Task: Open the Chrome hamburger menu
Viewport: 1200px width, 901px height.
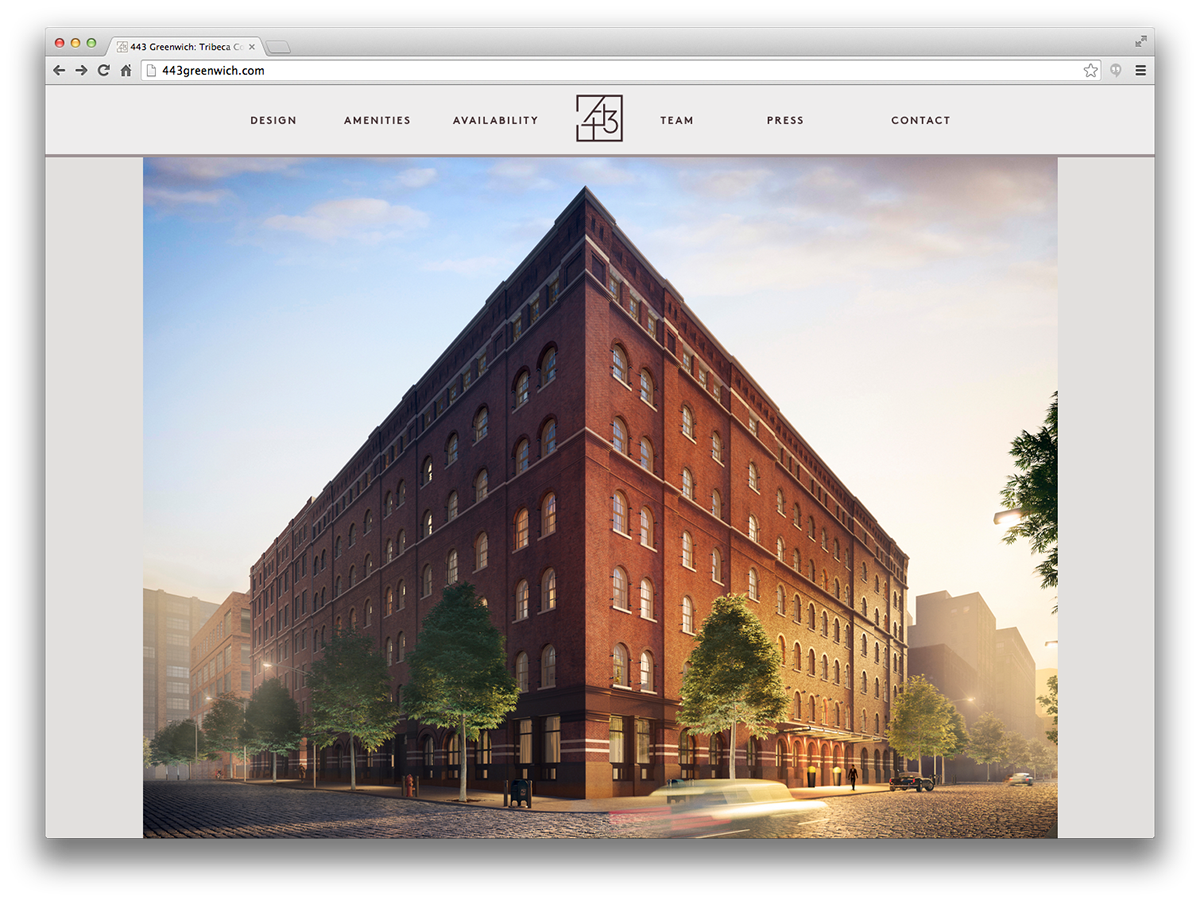Action: (1140, 70)
